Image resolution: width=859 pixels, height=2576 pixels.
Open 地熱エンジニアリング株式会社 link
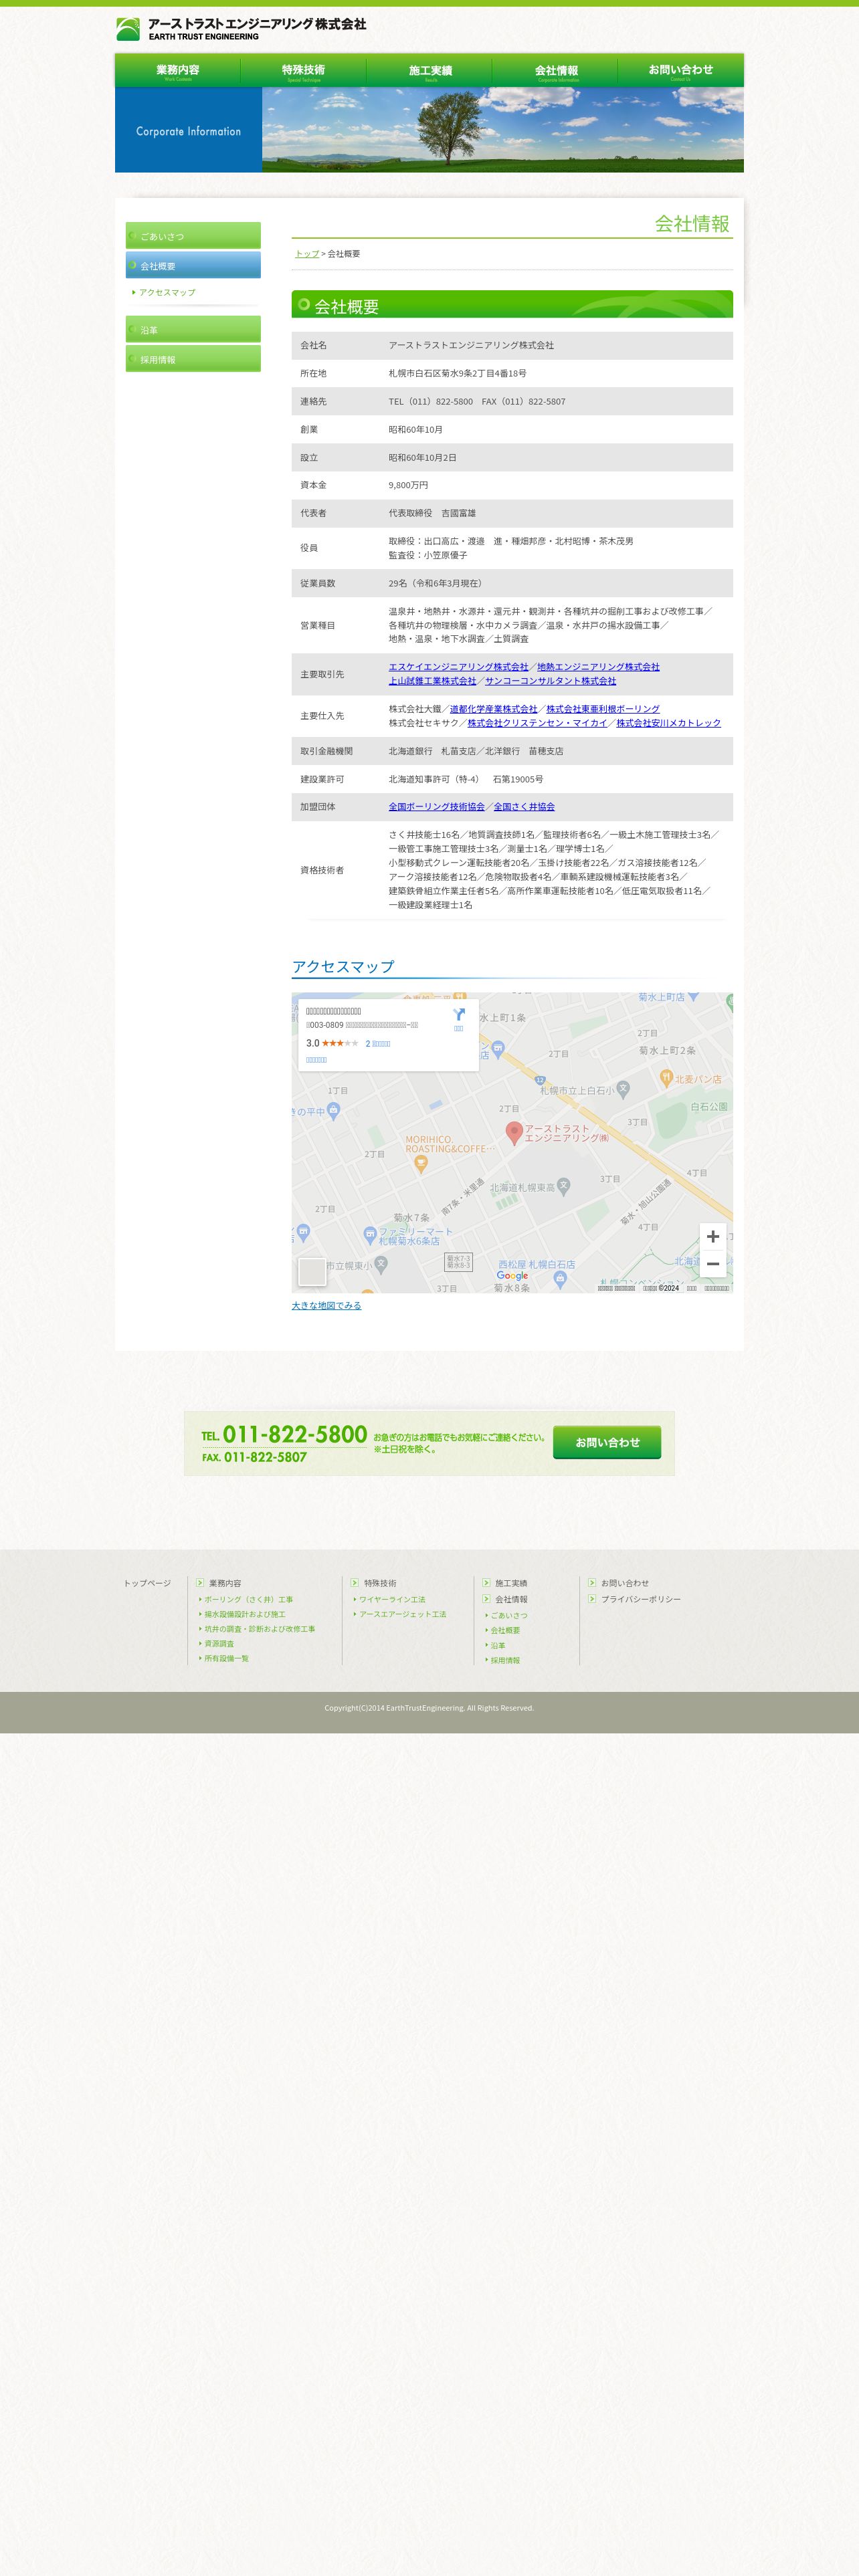pos(598,667)
